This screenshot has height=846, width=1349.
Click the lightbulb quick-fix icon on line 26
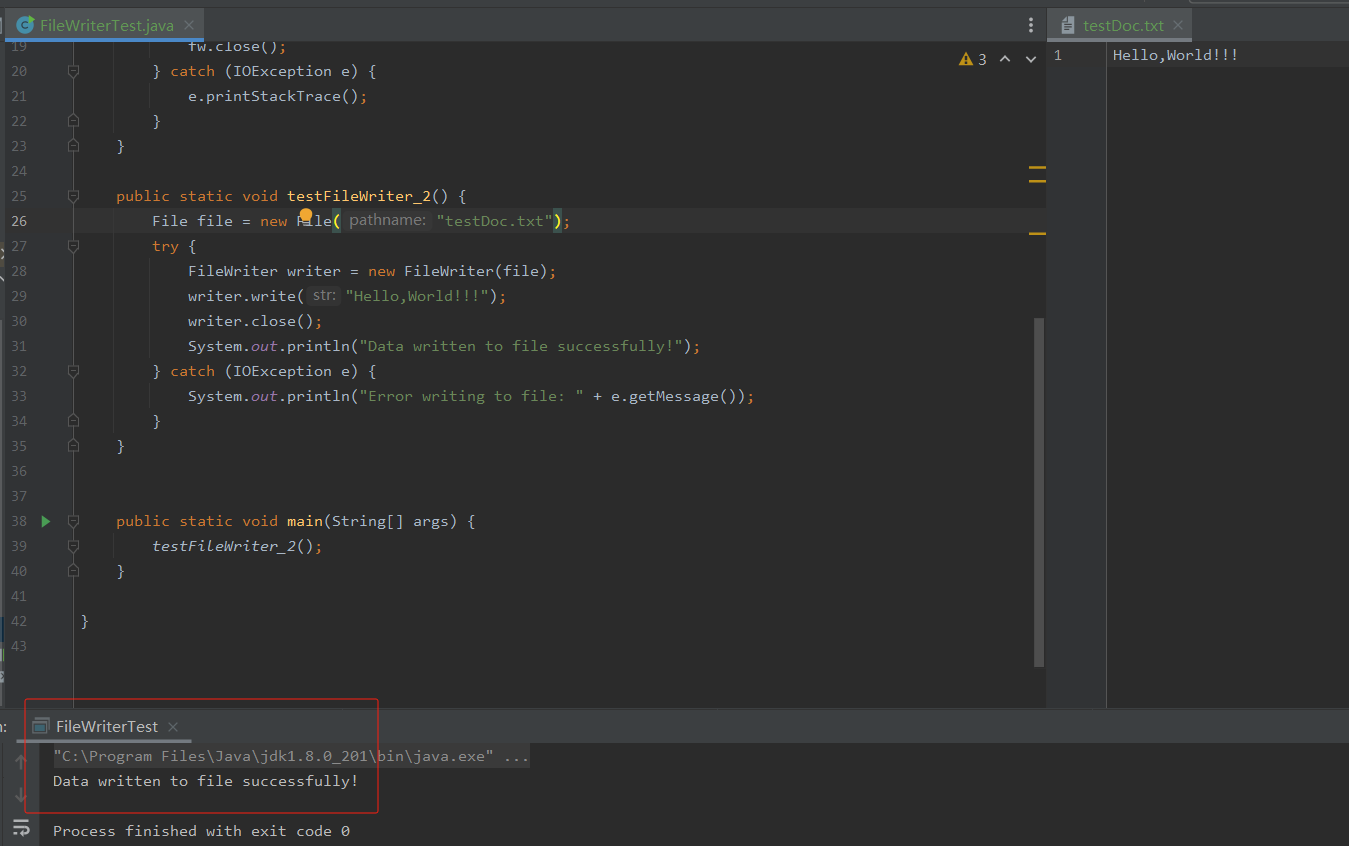click(x=306, y=216)
